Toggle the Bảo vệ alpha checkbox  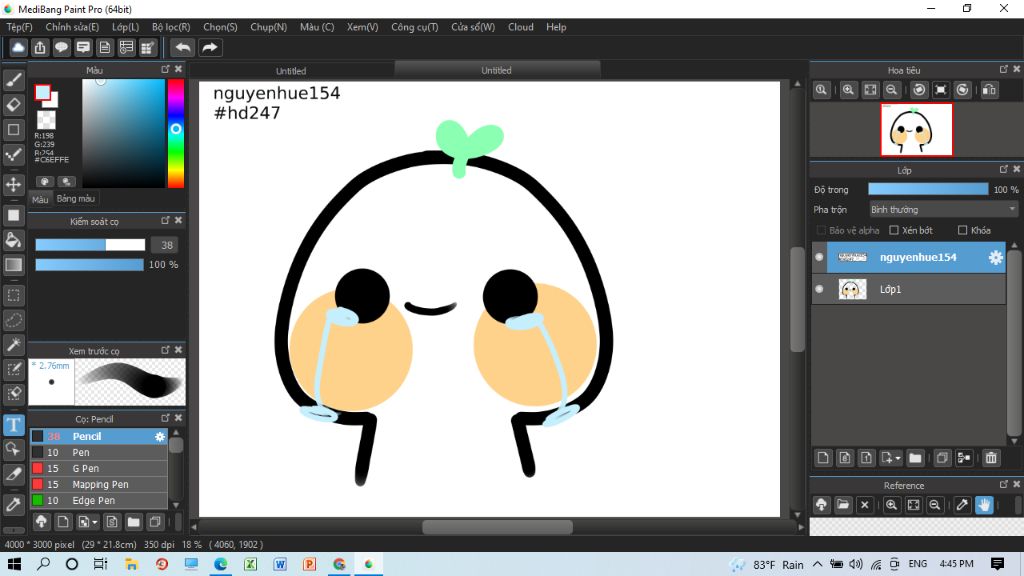[x=821, y=230]
